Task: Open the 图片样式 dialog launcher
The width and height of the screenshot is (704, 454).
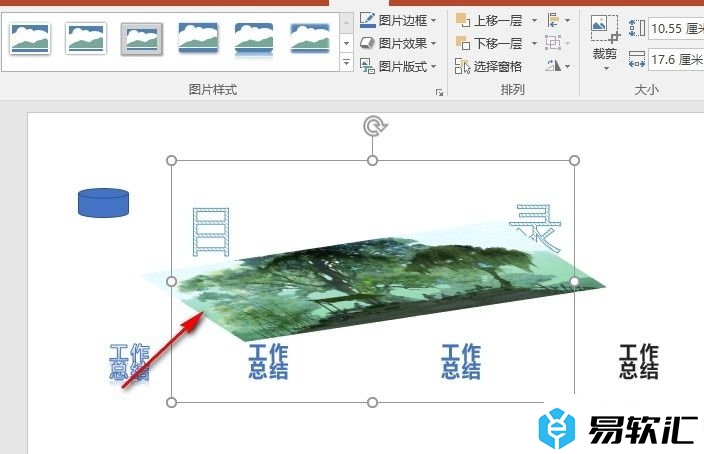Action: 439,93
